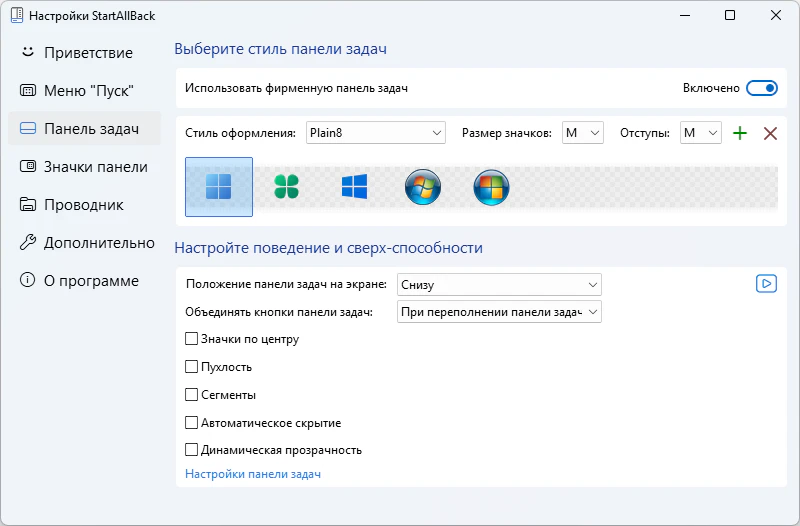This screenshot has height=526, width=800.
Task: Click the red X delete icon
Action: click(770, 133)
